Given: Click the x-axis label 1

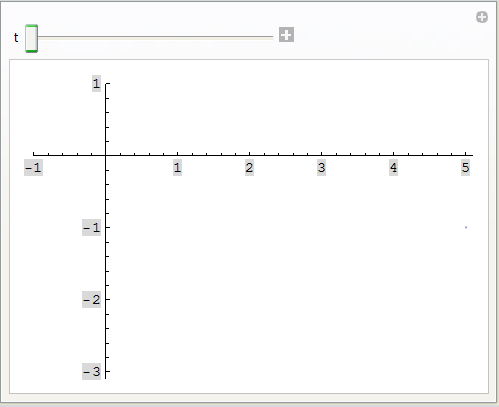Looking at the screenshot, I should [177, 167].
